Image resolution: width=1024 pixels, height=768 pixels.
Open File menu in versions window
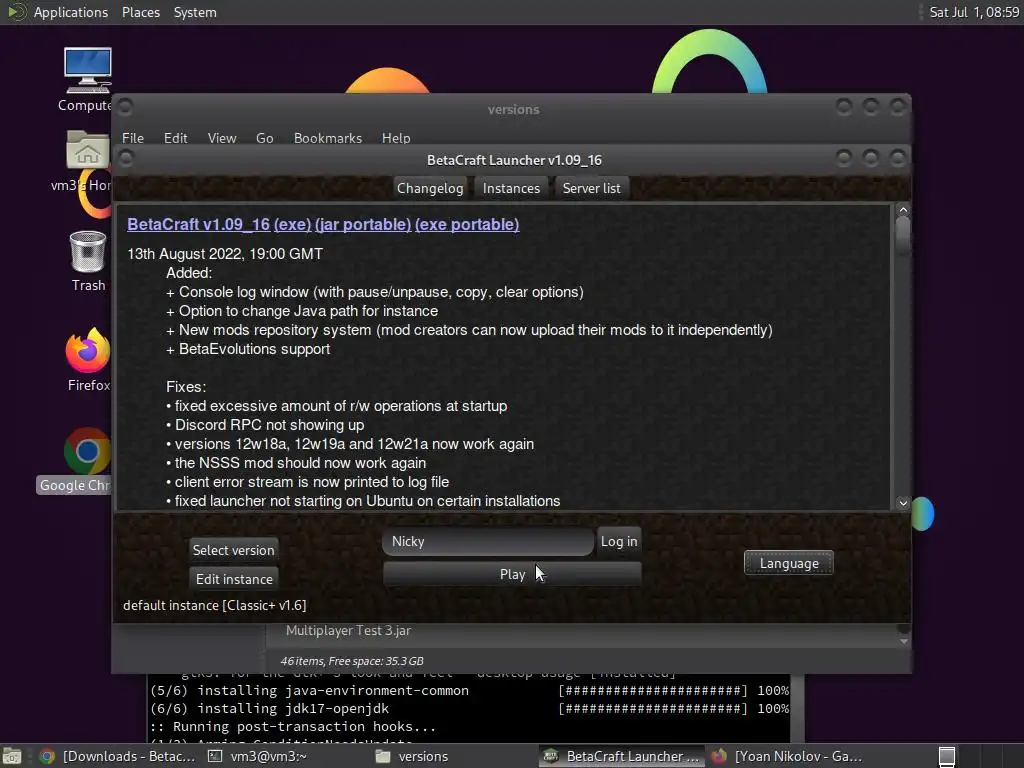(133, 138)
